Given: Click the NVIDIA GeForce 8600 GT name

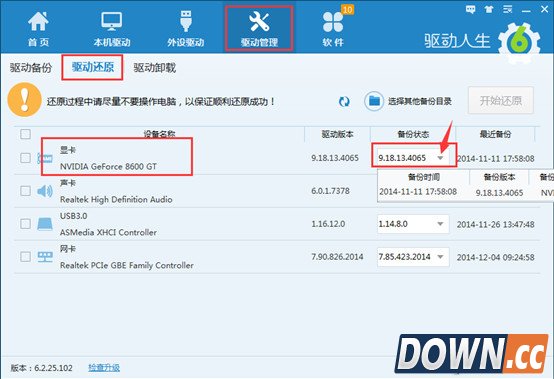Looking at the screenshot, I should coord(108,166).
